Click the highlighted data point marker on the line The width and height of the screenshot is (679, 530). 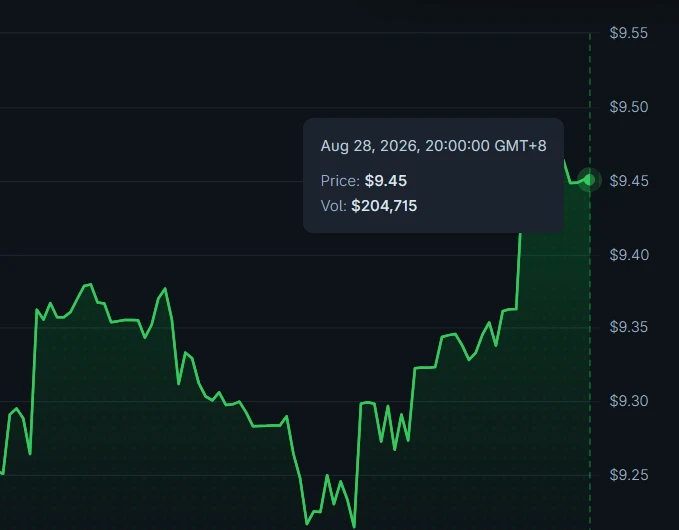tap(589, 180)
